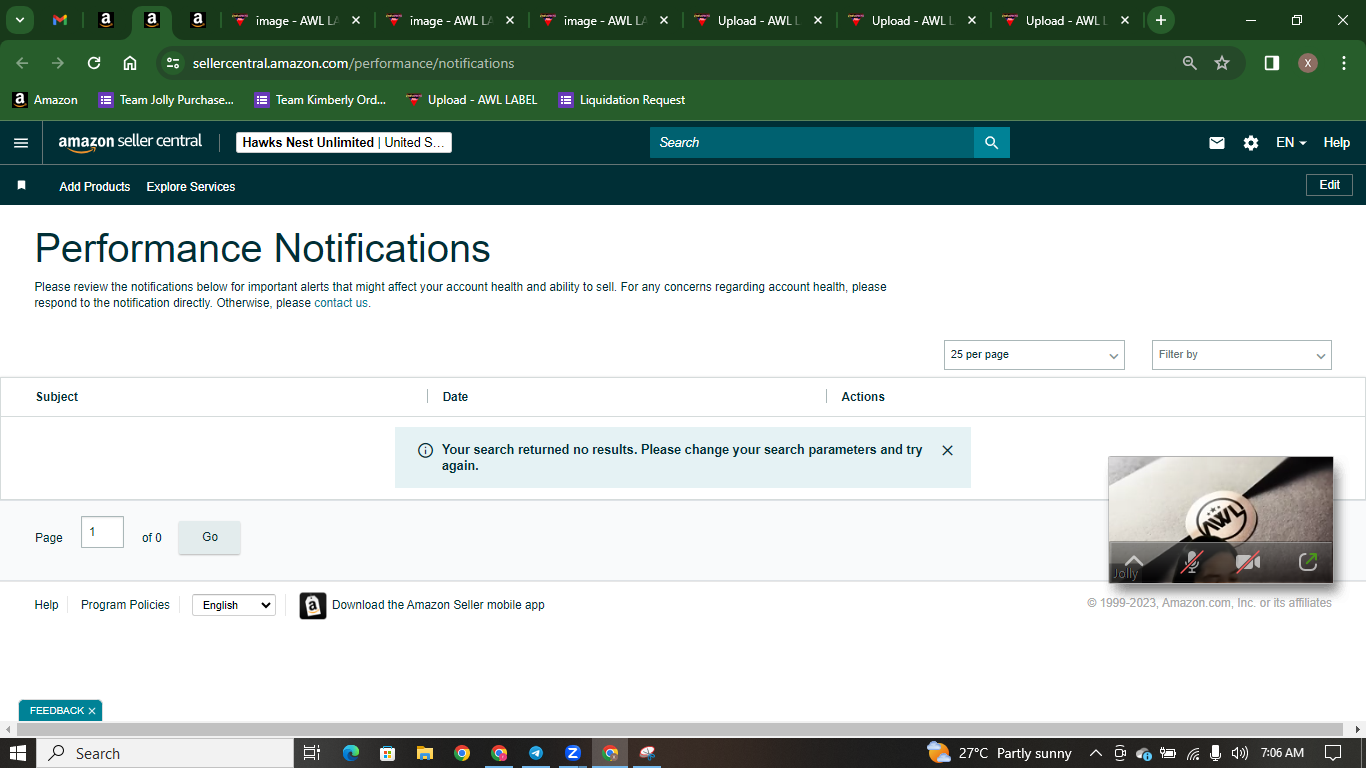Image resolution: width=1366 pixels, height=768 pixels.
Task: Open the Team Jolly Purchase bookmark
Action: tap(166, 100)
